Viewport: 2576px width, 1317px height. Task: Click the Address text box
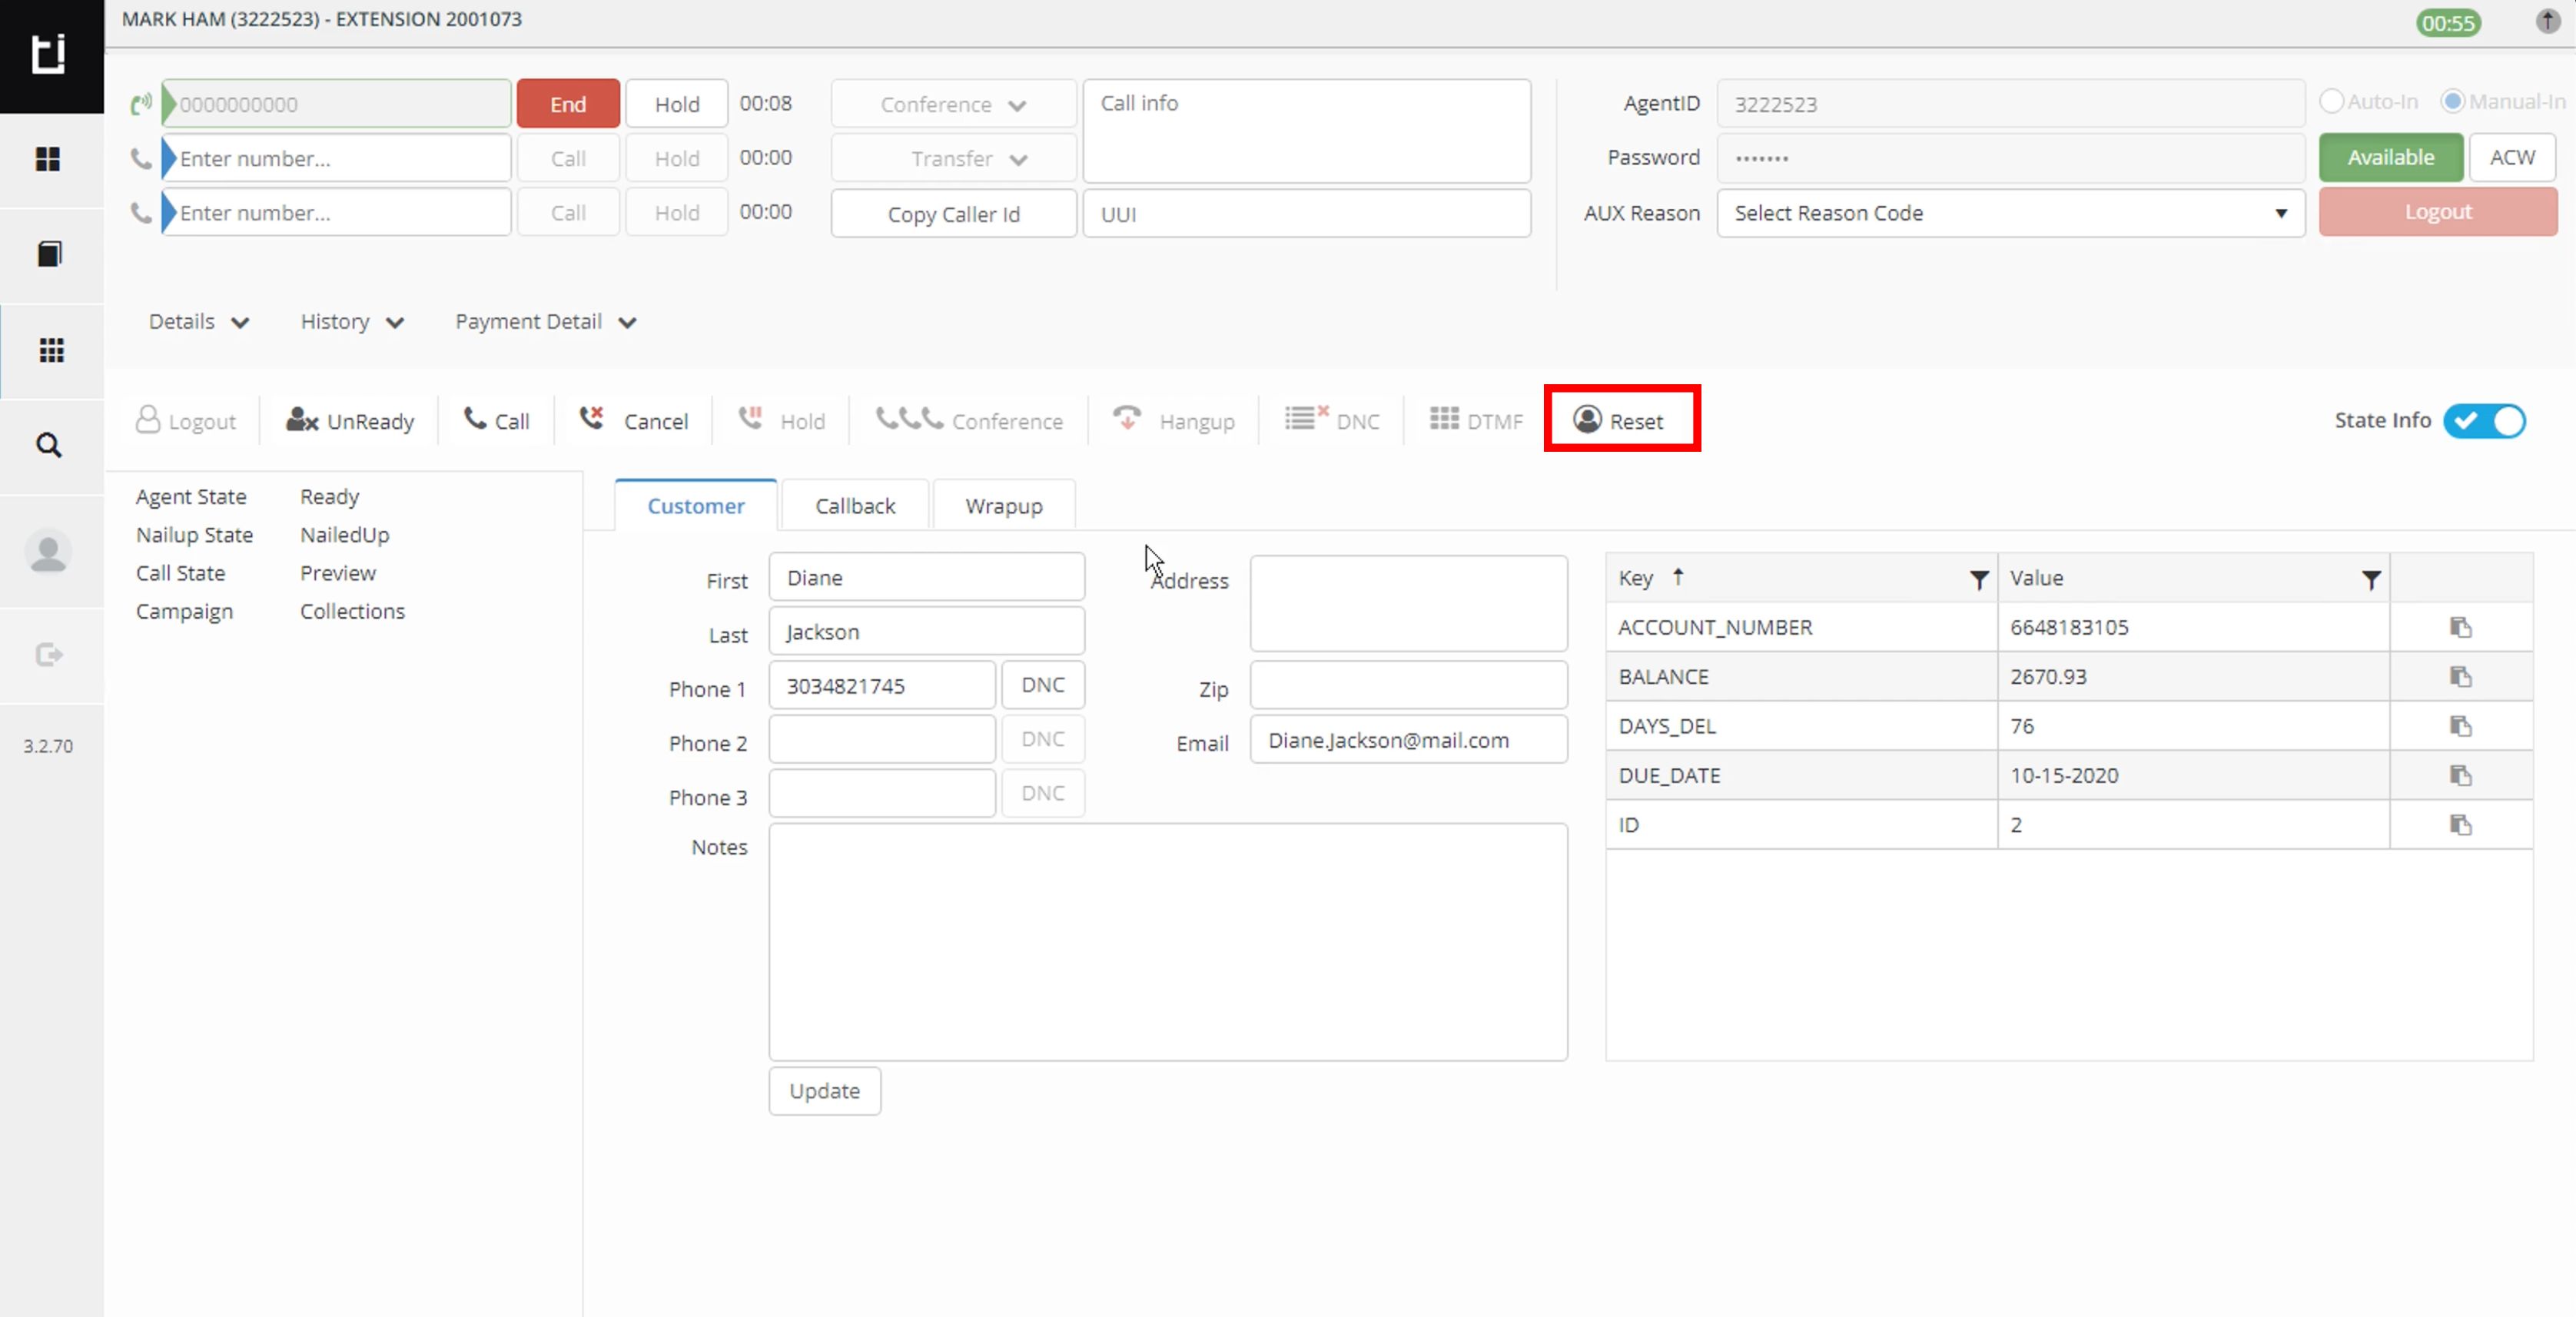click(x=1408, y=604)
